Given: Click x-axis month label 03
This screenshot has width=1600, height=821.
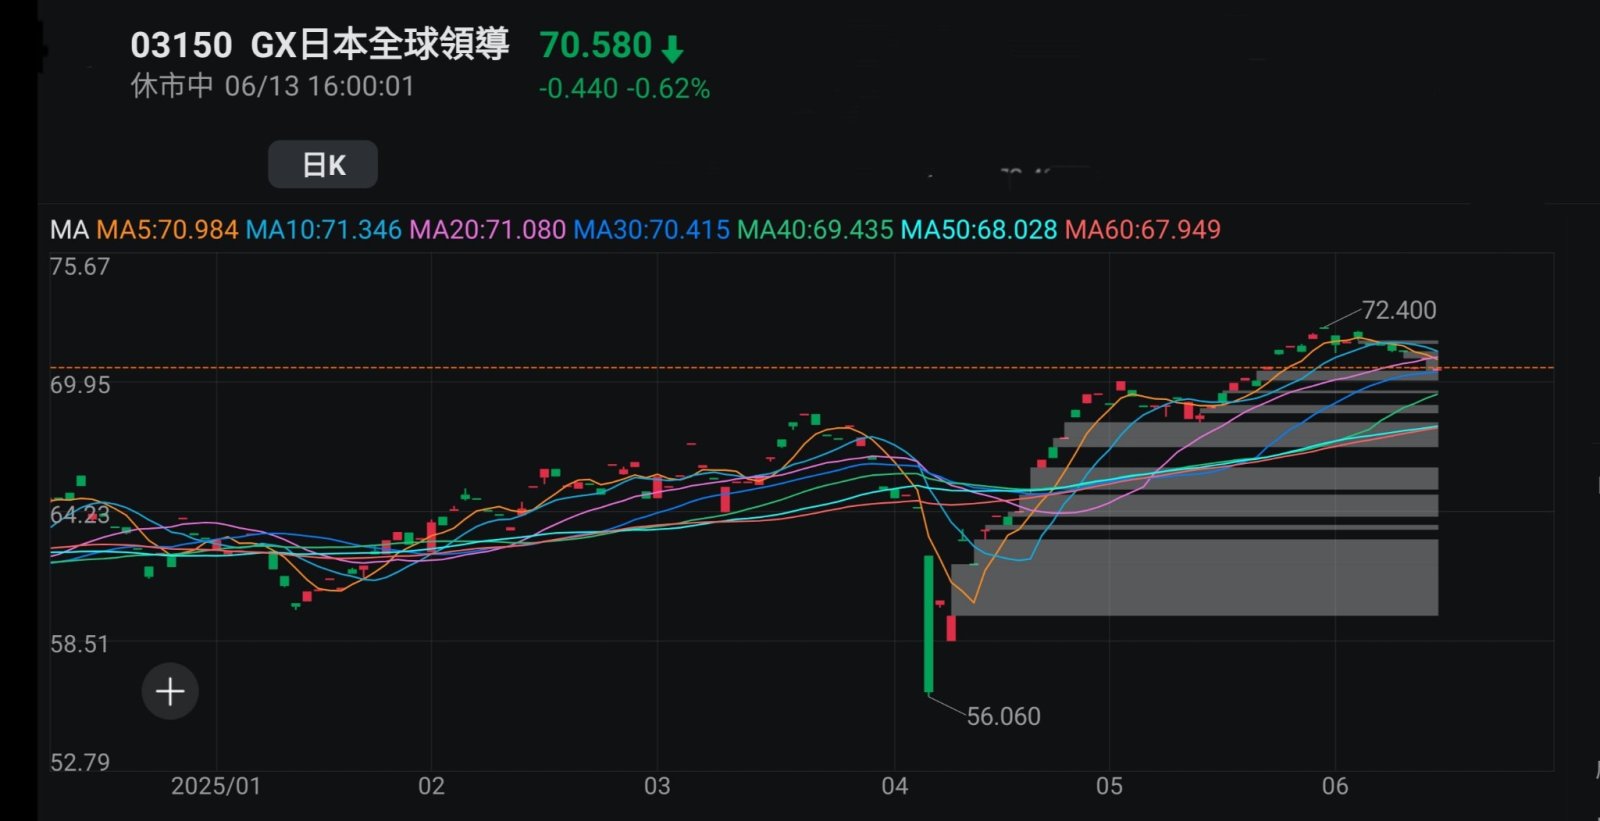Looking at the screenshot, I should pyautogui.click(x=657, y=786).
